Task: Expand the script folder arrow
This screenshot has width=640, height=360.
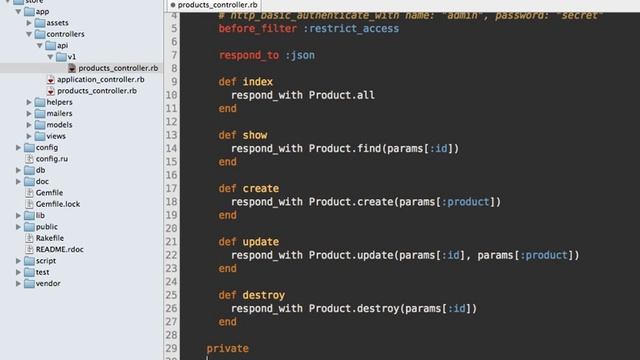Action: point(18,261)
